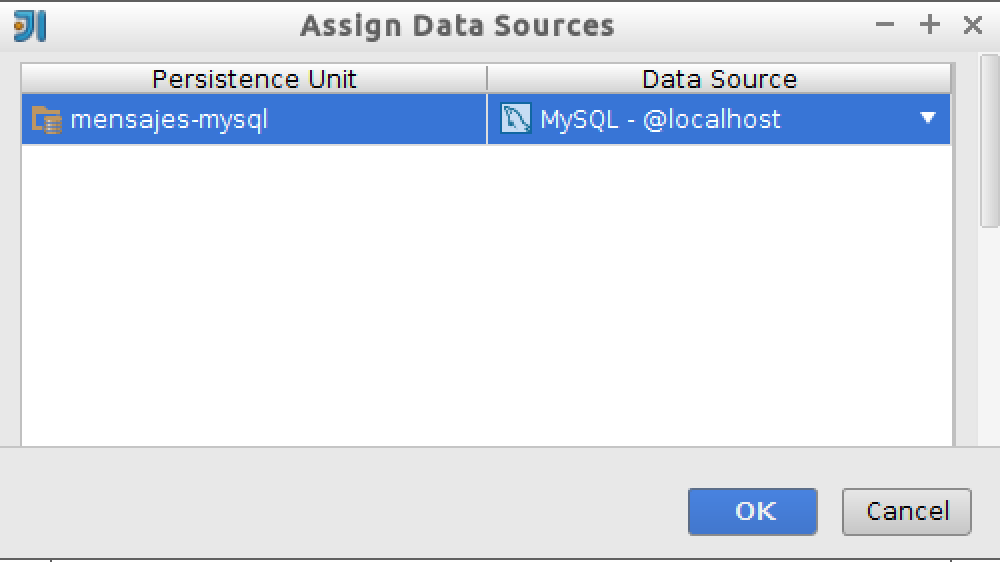This screenshot has height=562, width=1000.
Task: Select the mensajes-mysql persistence unit row
Action: (254, 119)
